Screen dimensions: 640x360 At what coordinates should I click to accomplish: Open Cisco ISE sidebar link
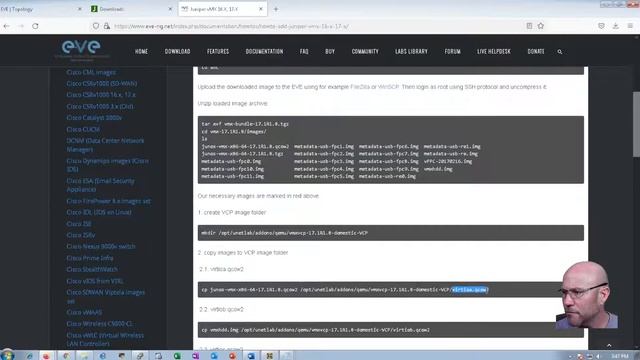[x=79, y=224]
